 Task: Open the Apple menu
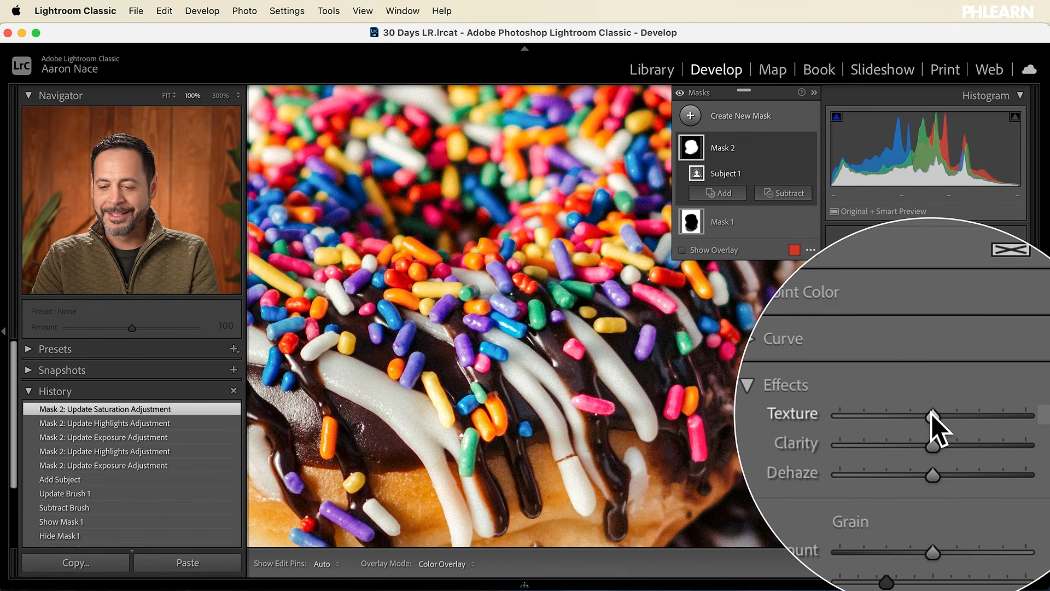[16, 11]
